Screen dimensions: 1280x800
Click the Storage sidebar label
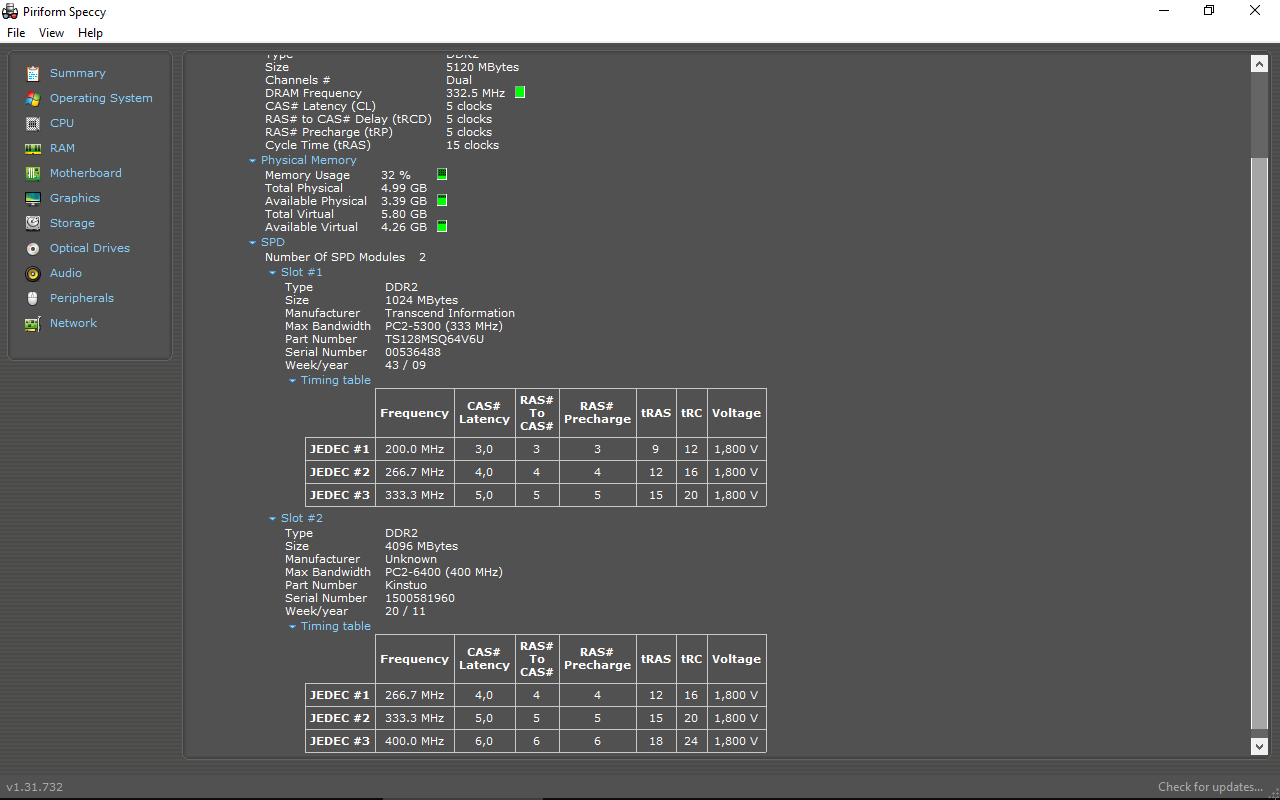(x=72, y=223)
